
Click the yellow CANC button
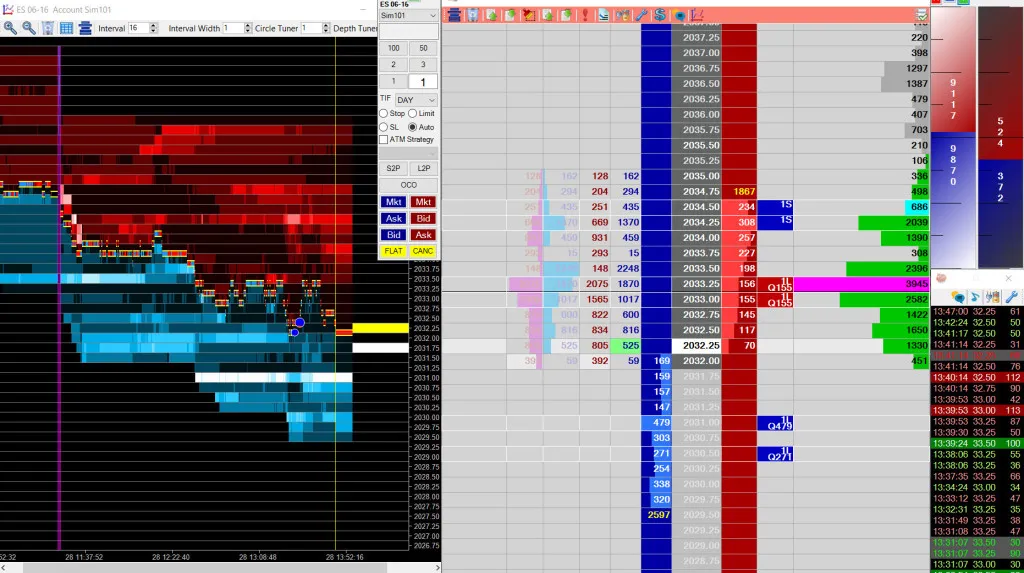pyautogui.click(x=423, y=251)
